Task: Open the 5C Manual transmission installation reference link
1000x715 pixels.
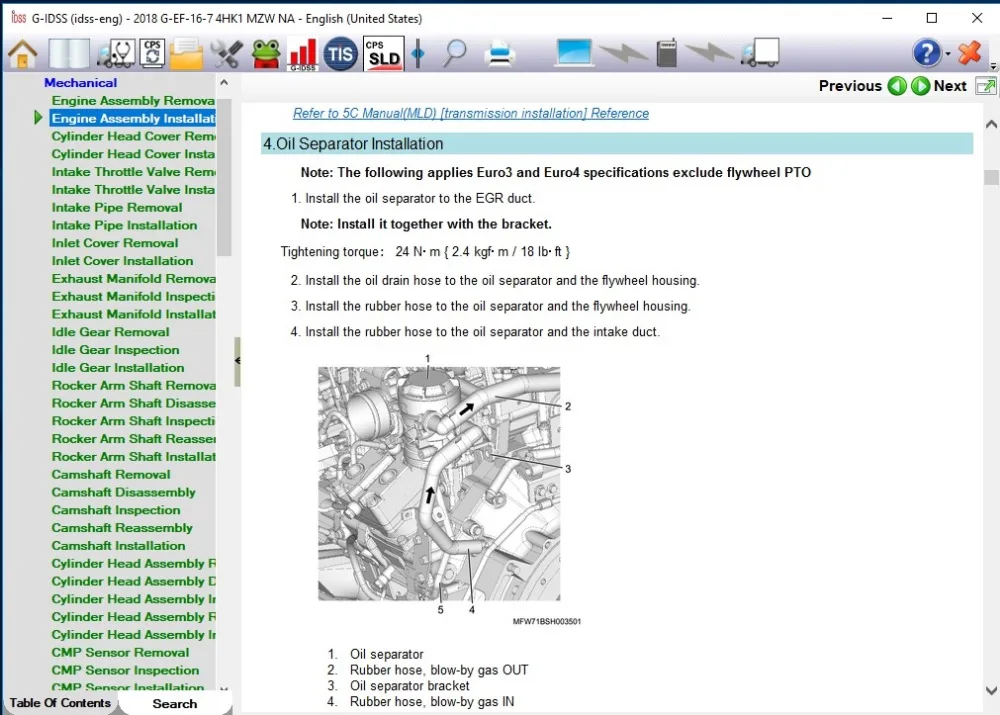Action: (471, 114)
